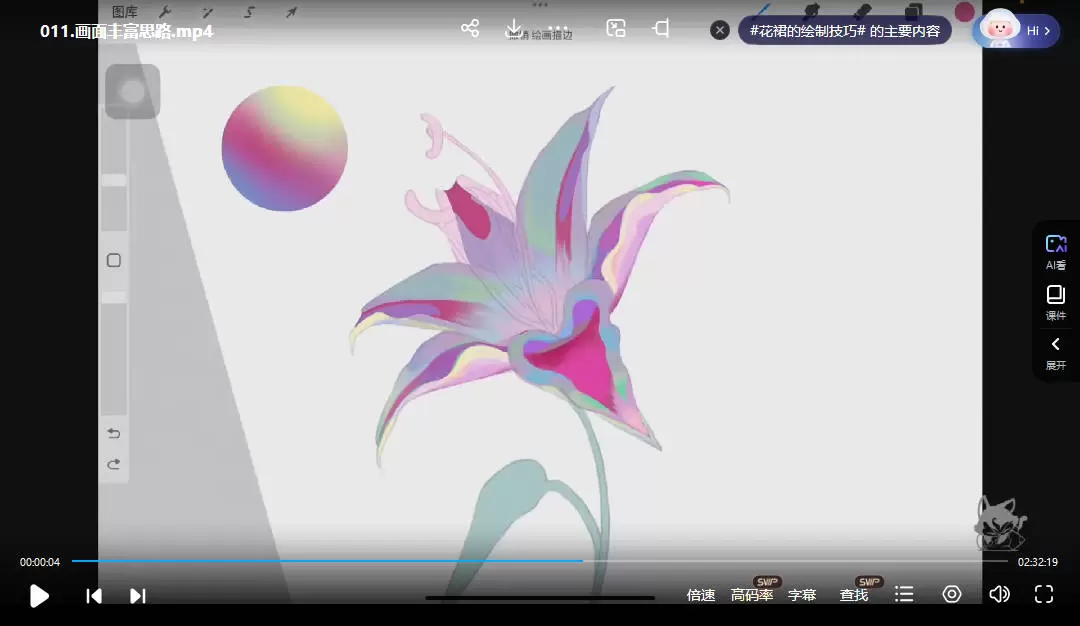Screen dimensions: 1080x626
Task: Click the Procreate smudge tool icon
Action: tap(812, 11)
